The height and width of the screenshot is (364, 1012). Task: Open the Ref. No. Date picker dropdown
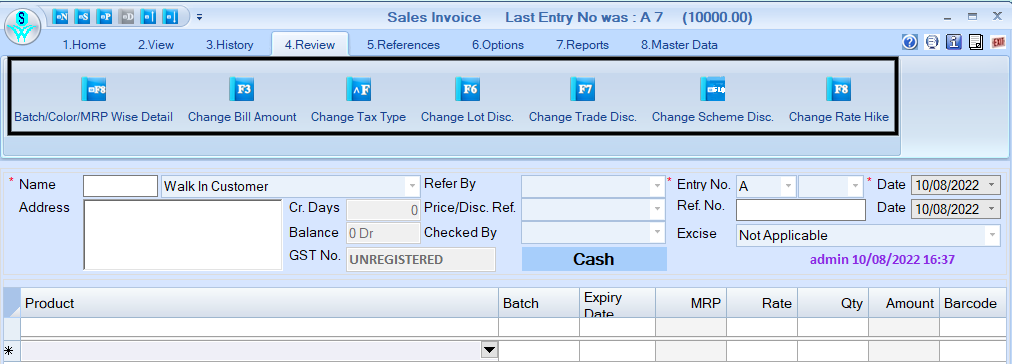click(993, 209)
